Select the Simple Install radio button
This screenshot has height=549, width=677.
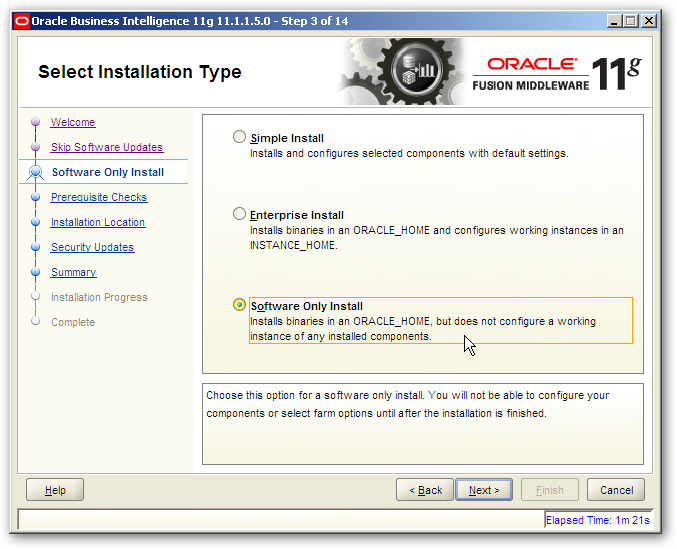[239, 138]
